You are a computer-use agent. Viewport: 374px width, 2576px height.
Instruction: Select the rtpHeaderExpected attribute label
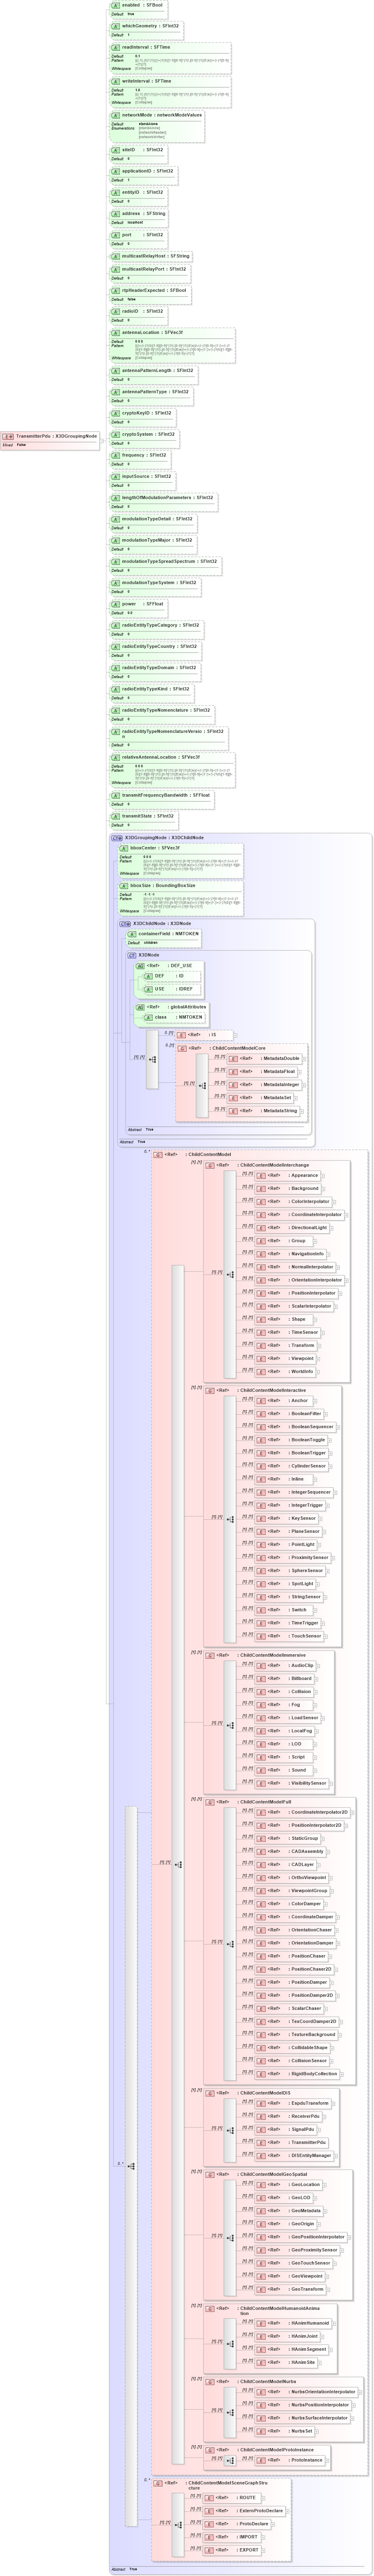point(154,290)
